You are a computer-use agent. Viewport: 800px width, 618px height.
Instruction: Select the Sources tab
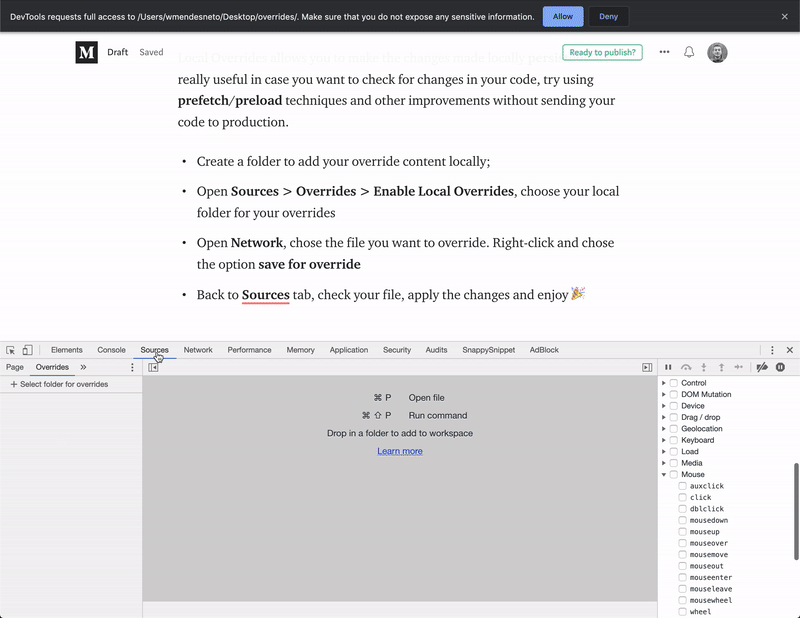(155, 350)
